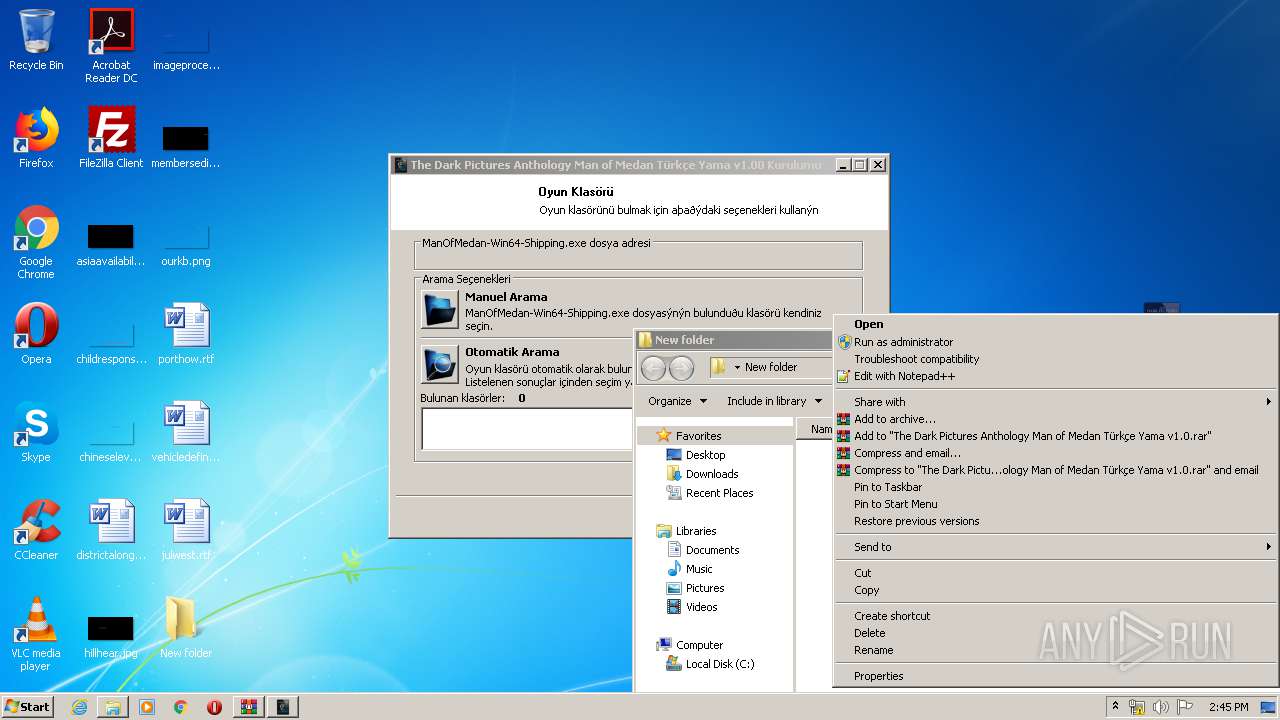Choose Pin to Taskbar
This screenshot has width=1280, height=720.
point(1055,487)
